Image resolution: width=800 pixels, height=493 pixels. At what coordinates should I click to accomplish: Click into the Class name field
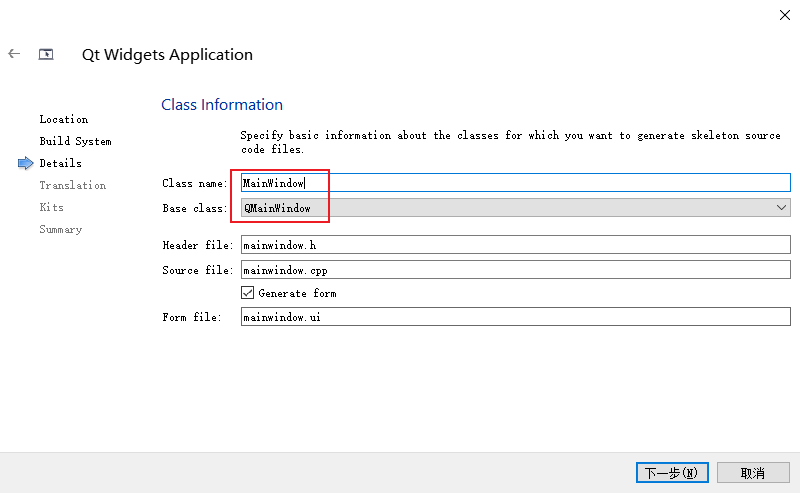(x=515, y=183)
